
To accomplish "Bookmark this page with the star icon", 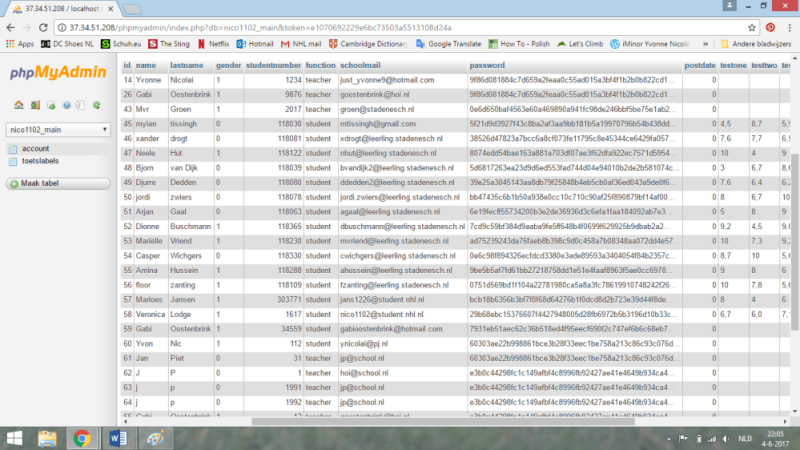I will (x=752, y=28).
